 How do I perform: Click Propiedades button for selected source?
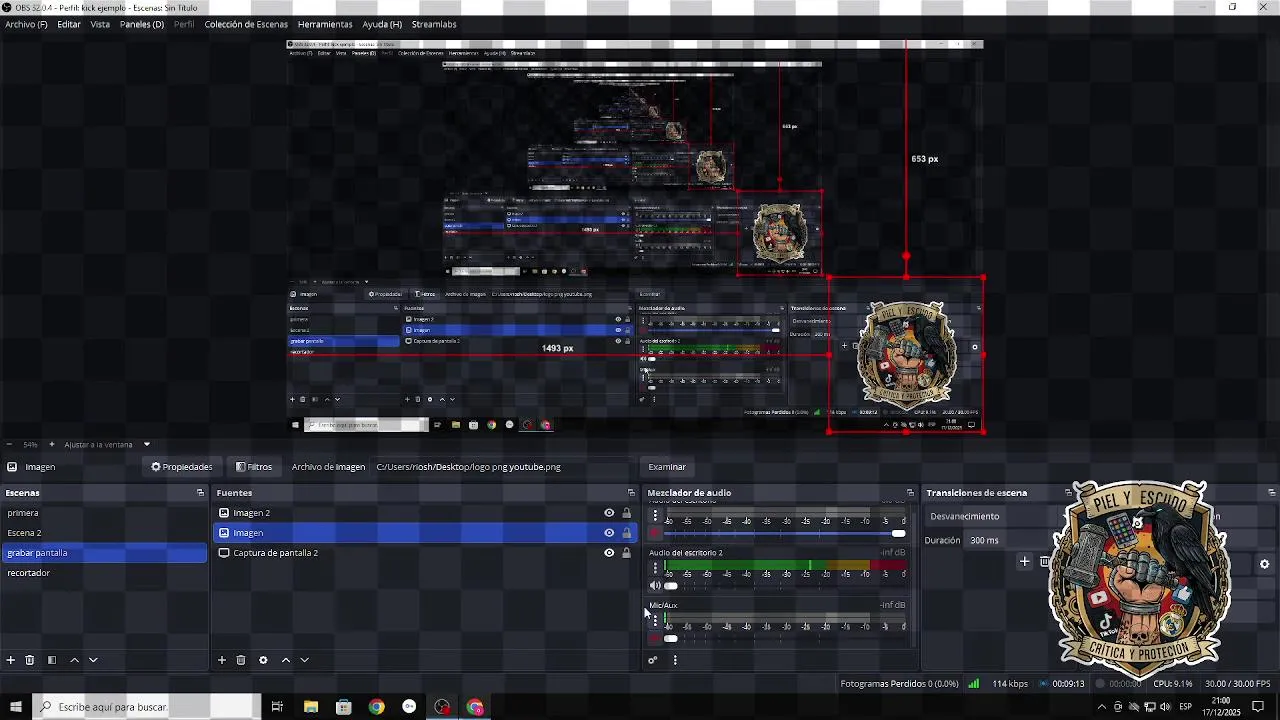click(181, 467)
